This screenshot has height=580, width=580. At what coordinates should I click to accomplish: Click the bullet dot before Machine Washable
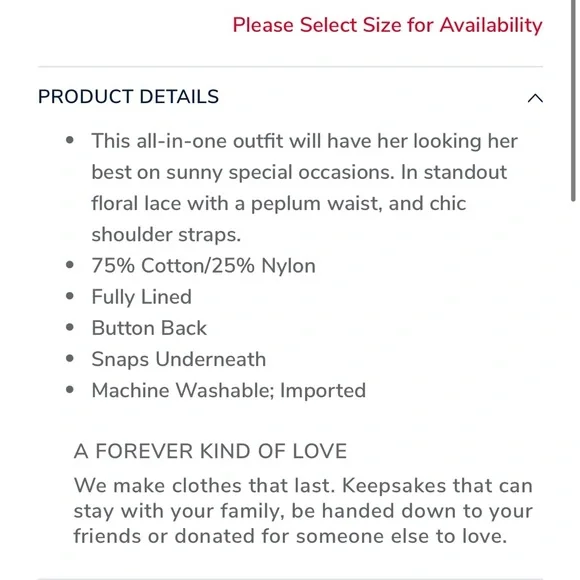(70, 389)
